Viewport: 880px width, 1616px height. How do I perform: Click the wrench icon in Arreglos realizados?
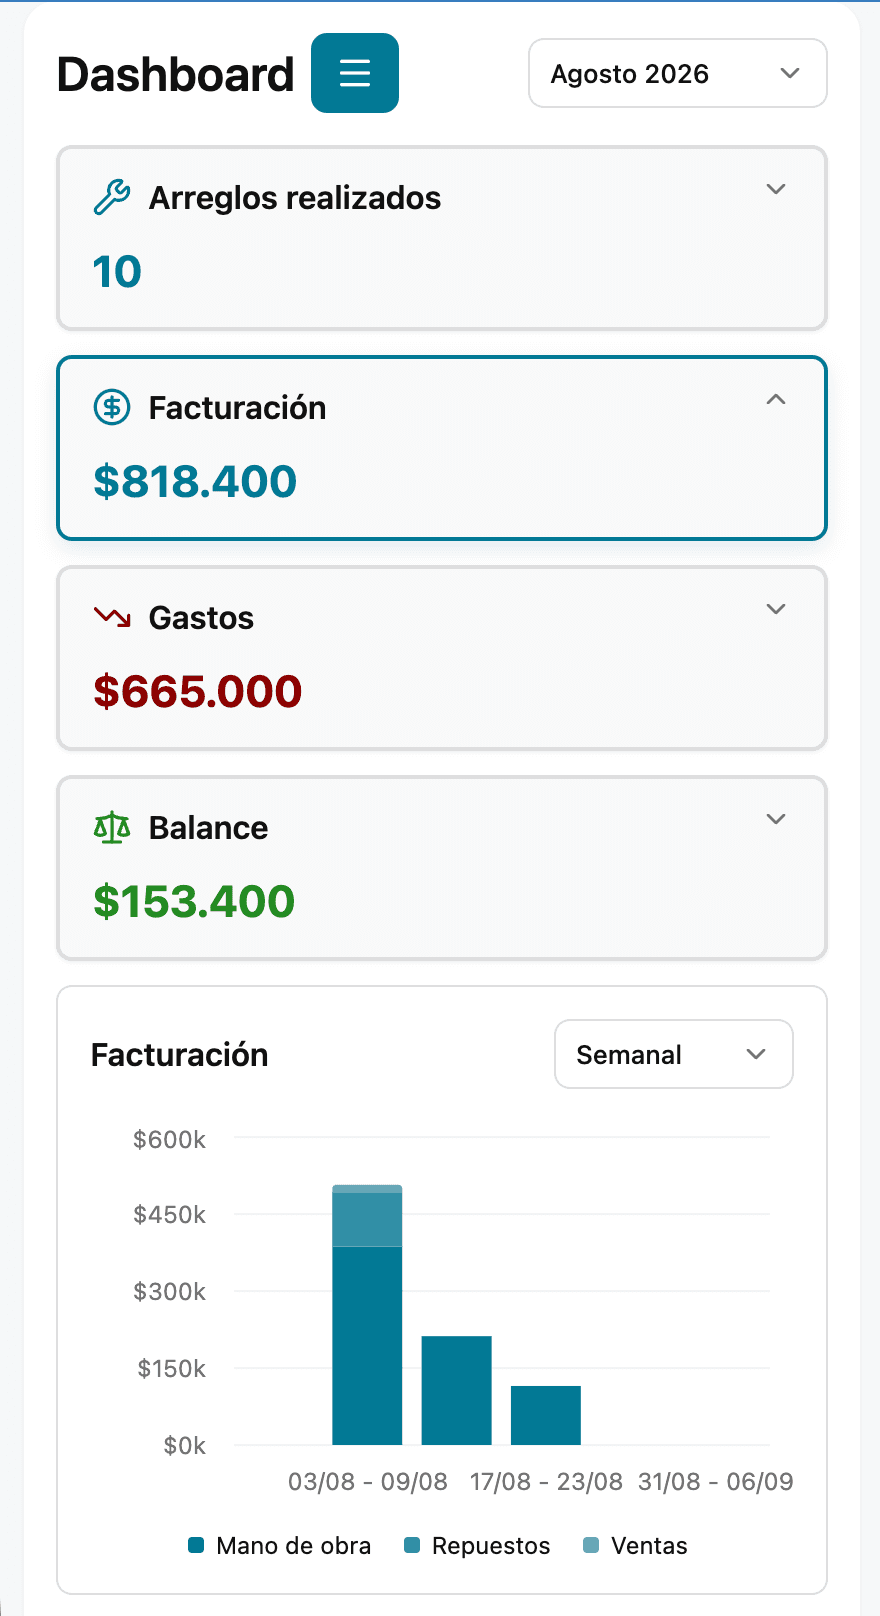tap(112, 197)
